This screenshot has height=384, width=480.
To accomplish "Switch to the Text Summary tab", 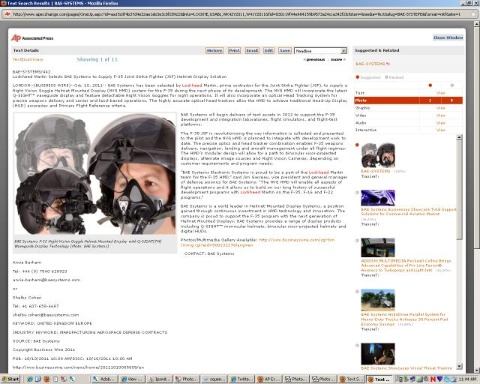I will 28,59.
